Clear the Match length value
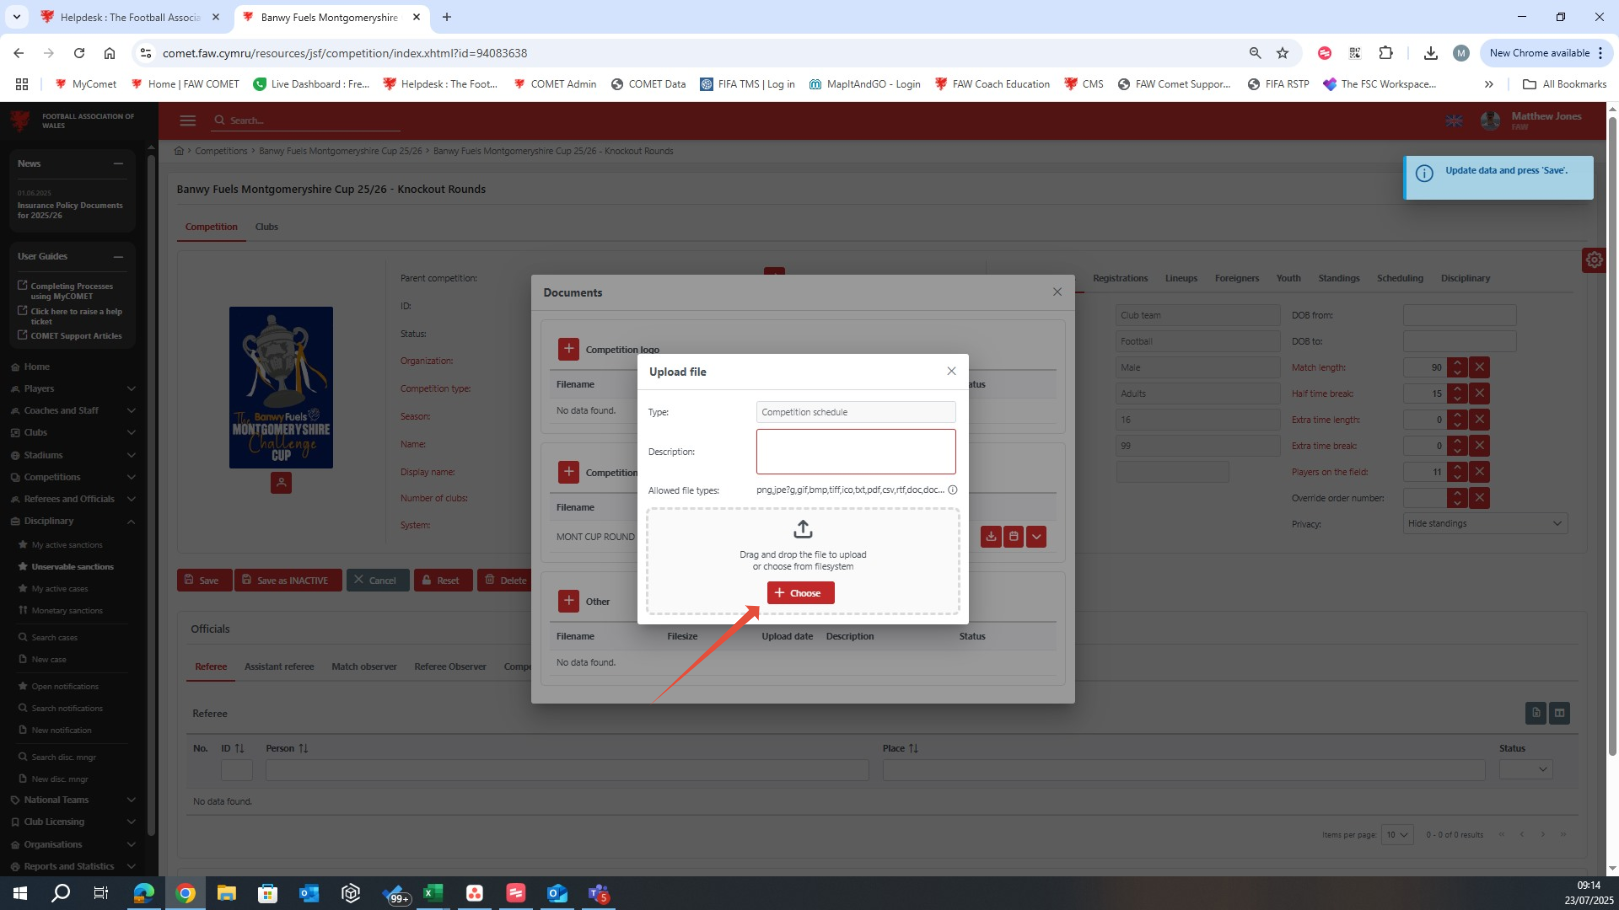 tap(1480, 368)
